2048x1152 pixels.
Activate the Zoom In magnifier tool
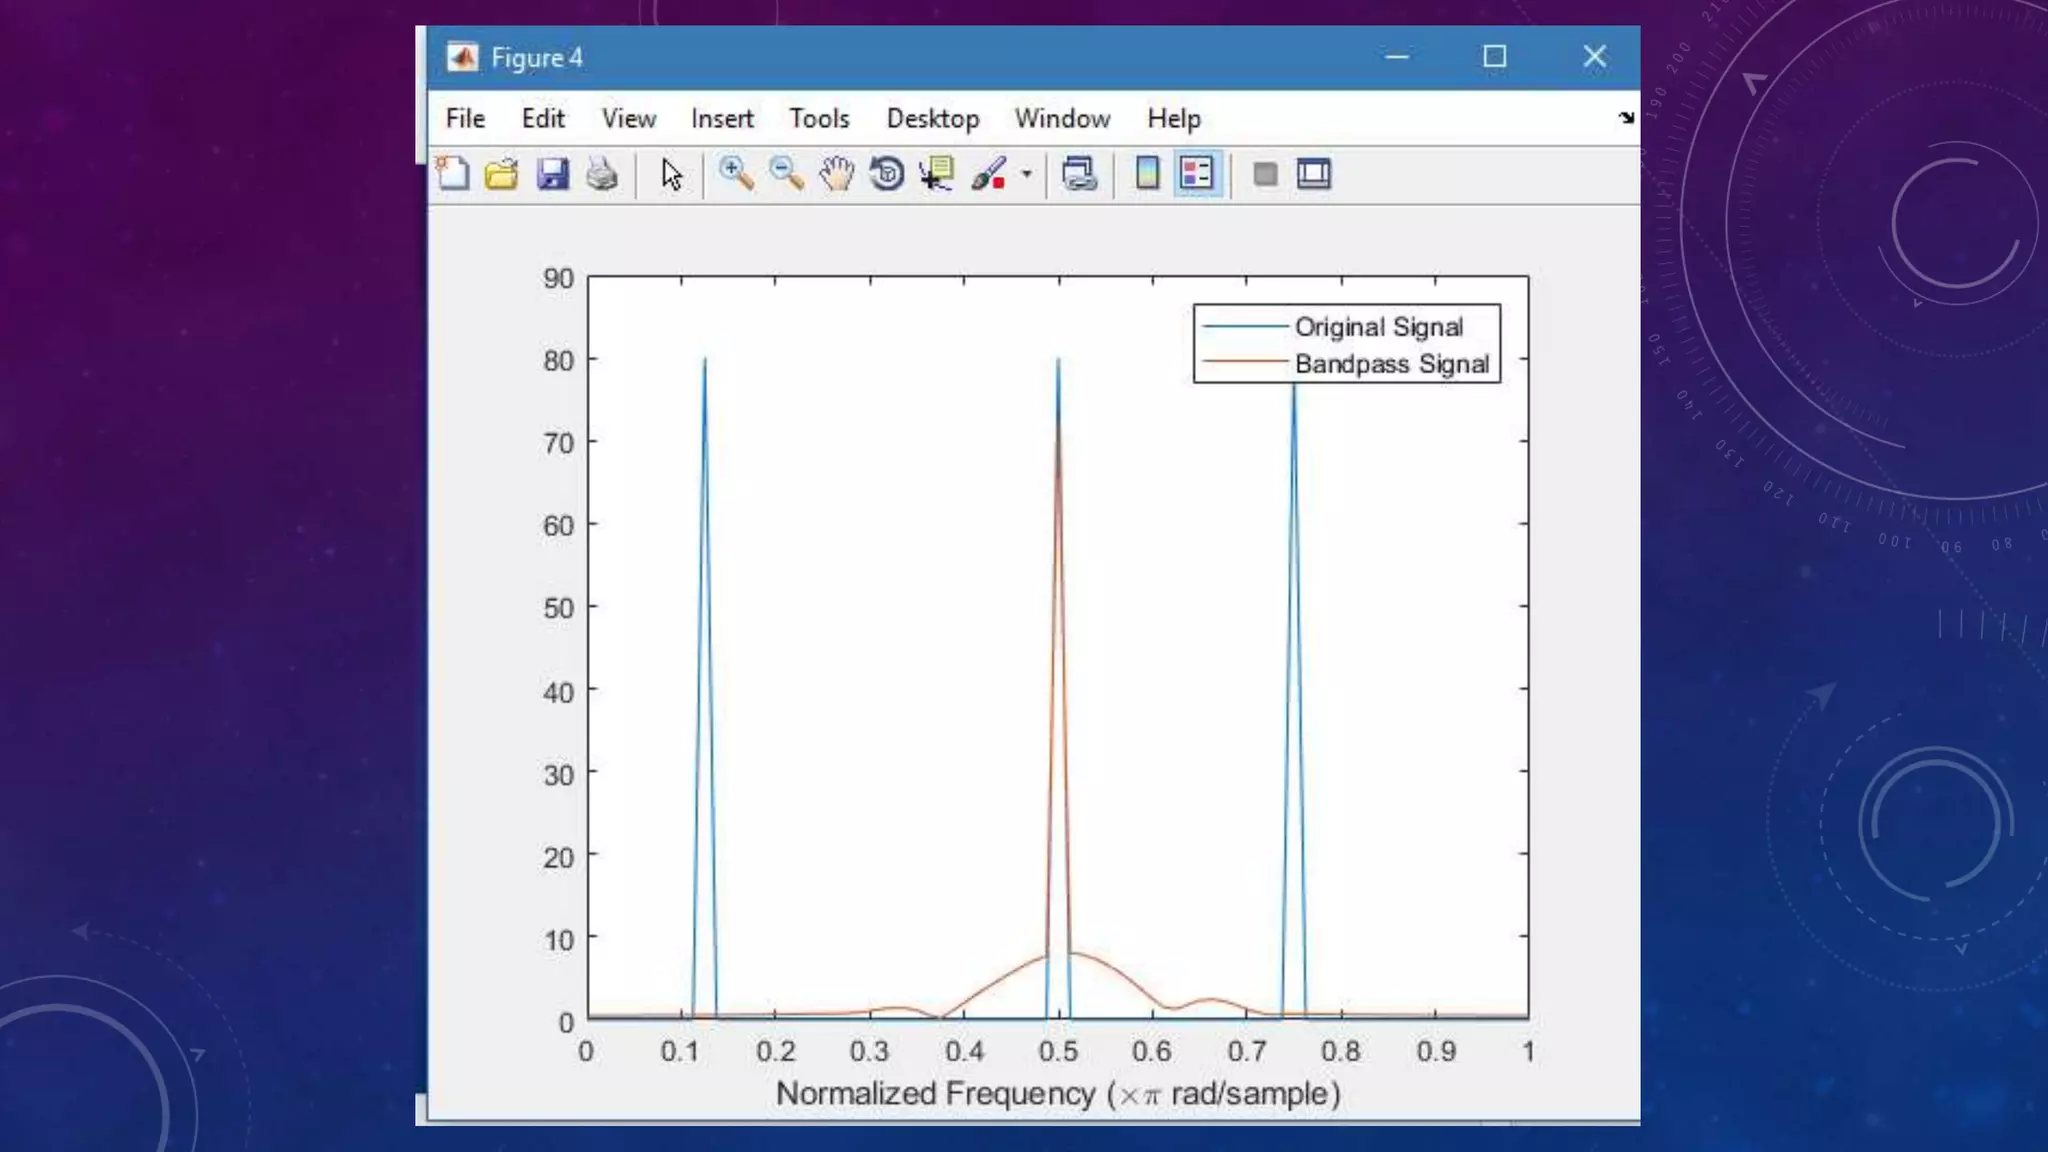coord(736,174)
